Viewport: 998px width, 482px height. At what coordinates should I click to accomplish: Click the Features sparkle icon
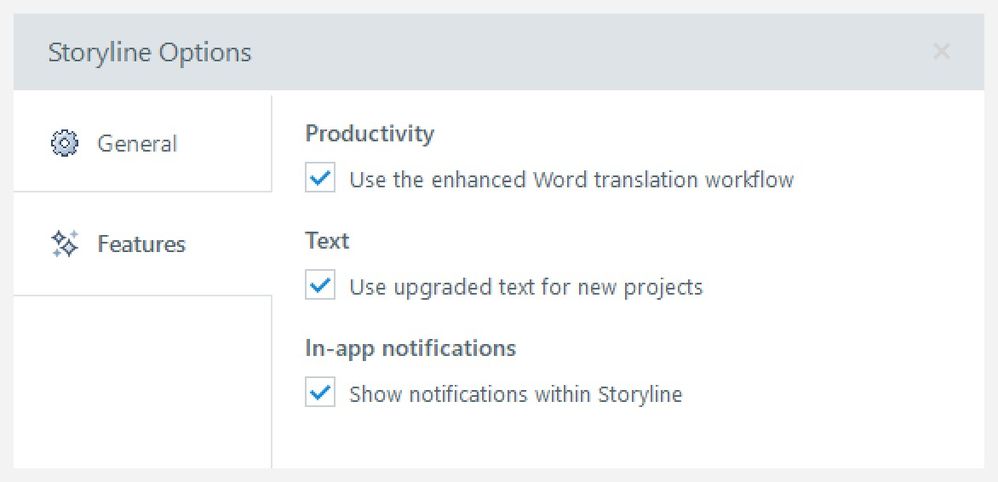[x=64, y=244]
